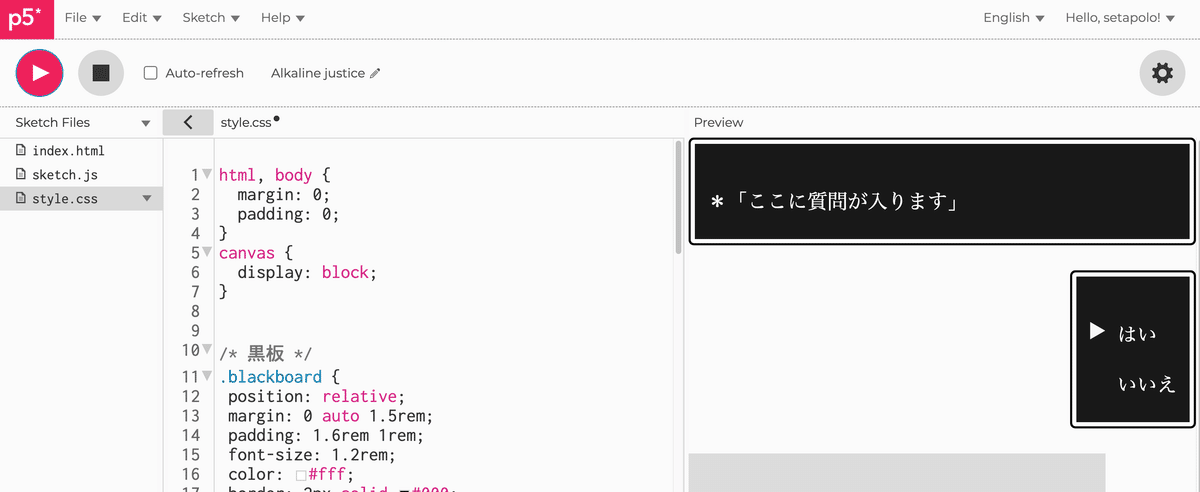Screen dimensions: 1200x492
Task: Stop the sketch with the stop button
Action: coord(101,73)
